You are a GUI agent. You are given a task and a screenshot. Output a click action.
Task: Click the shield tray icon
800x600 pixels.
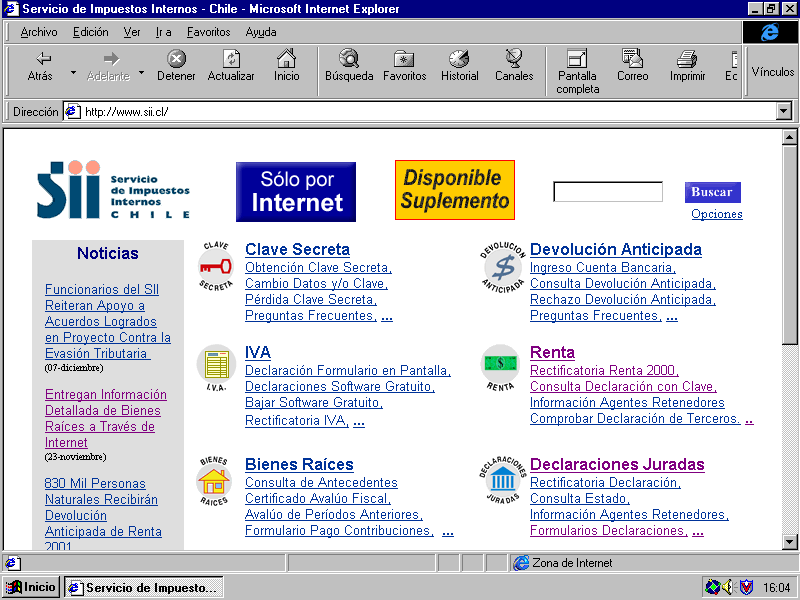(746, 587)
